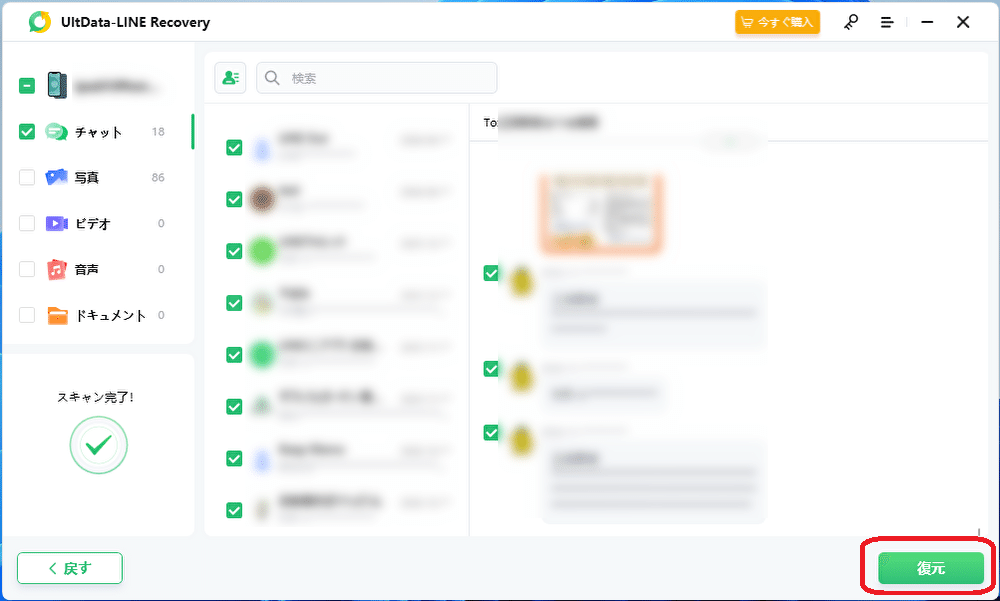Open registration via the key icon

(851, 22)
